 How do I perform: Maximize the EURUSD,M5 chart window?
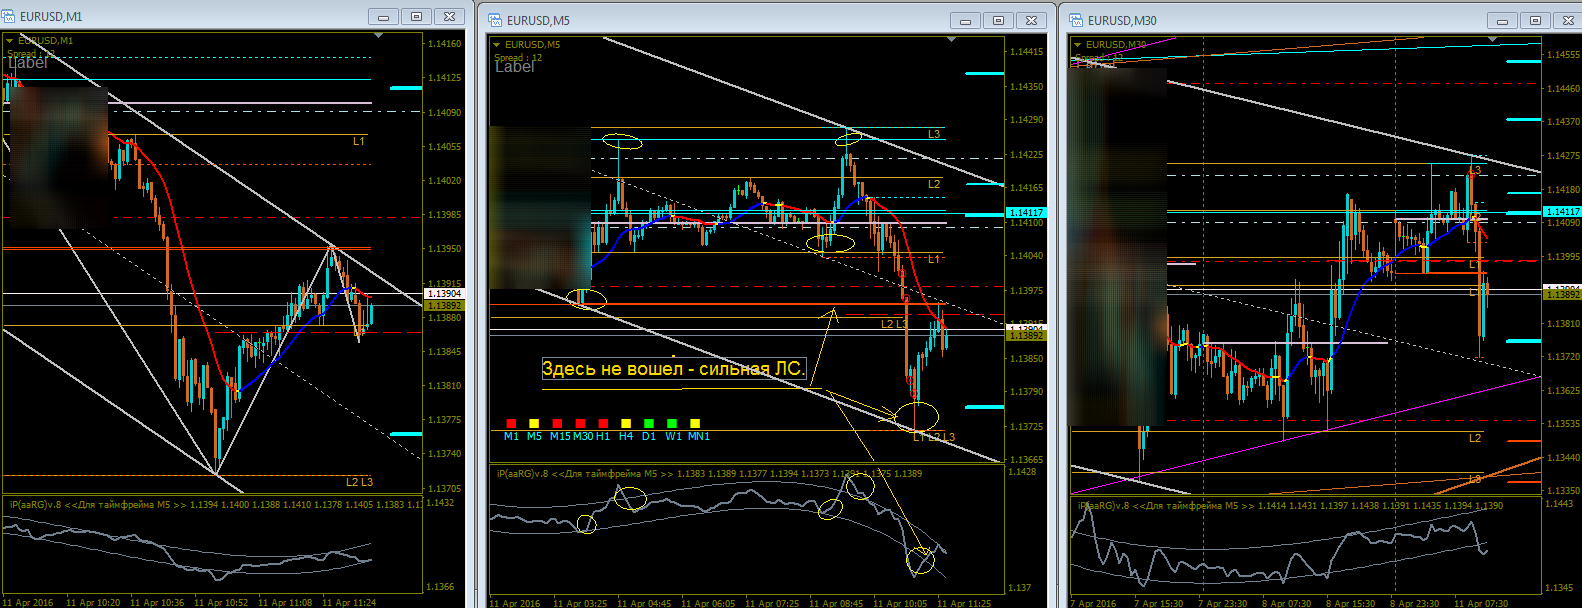coord(998,20)
